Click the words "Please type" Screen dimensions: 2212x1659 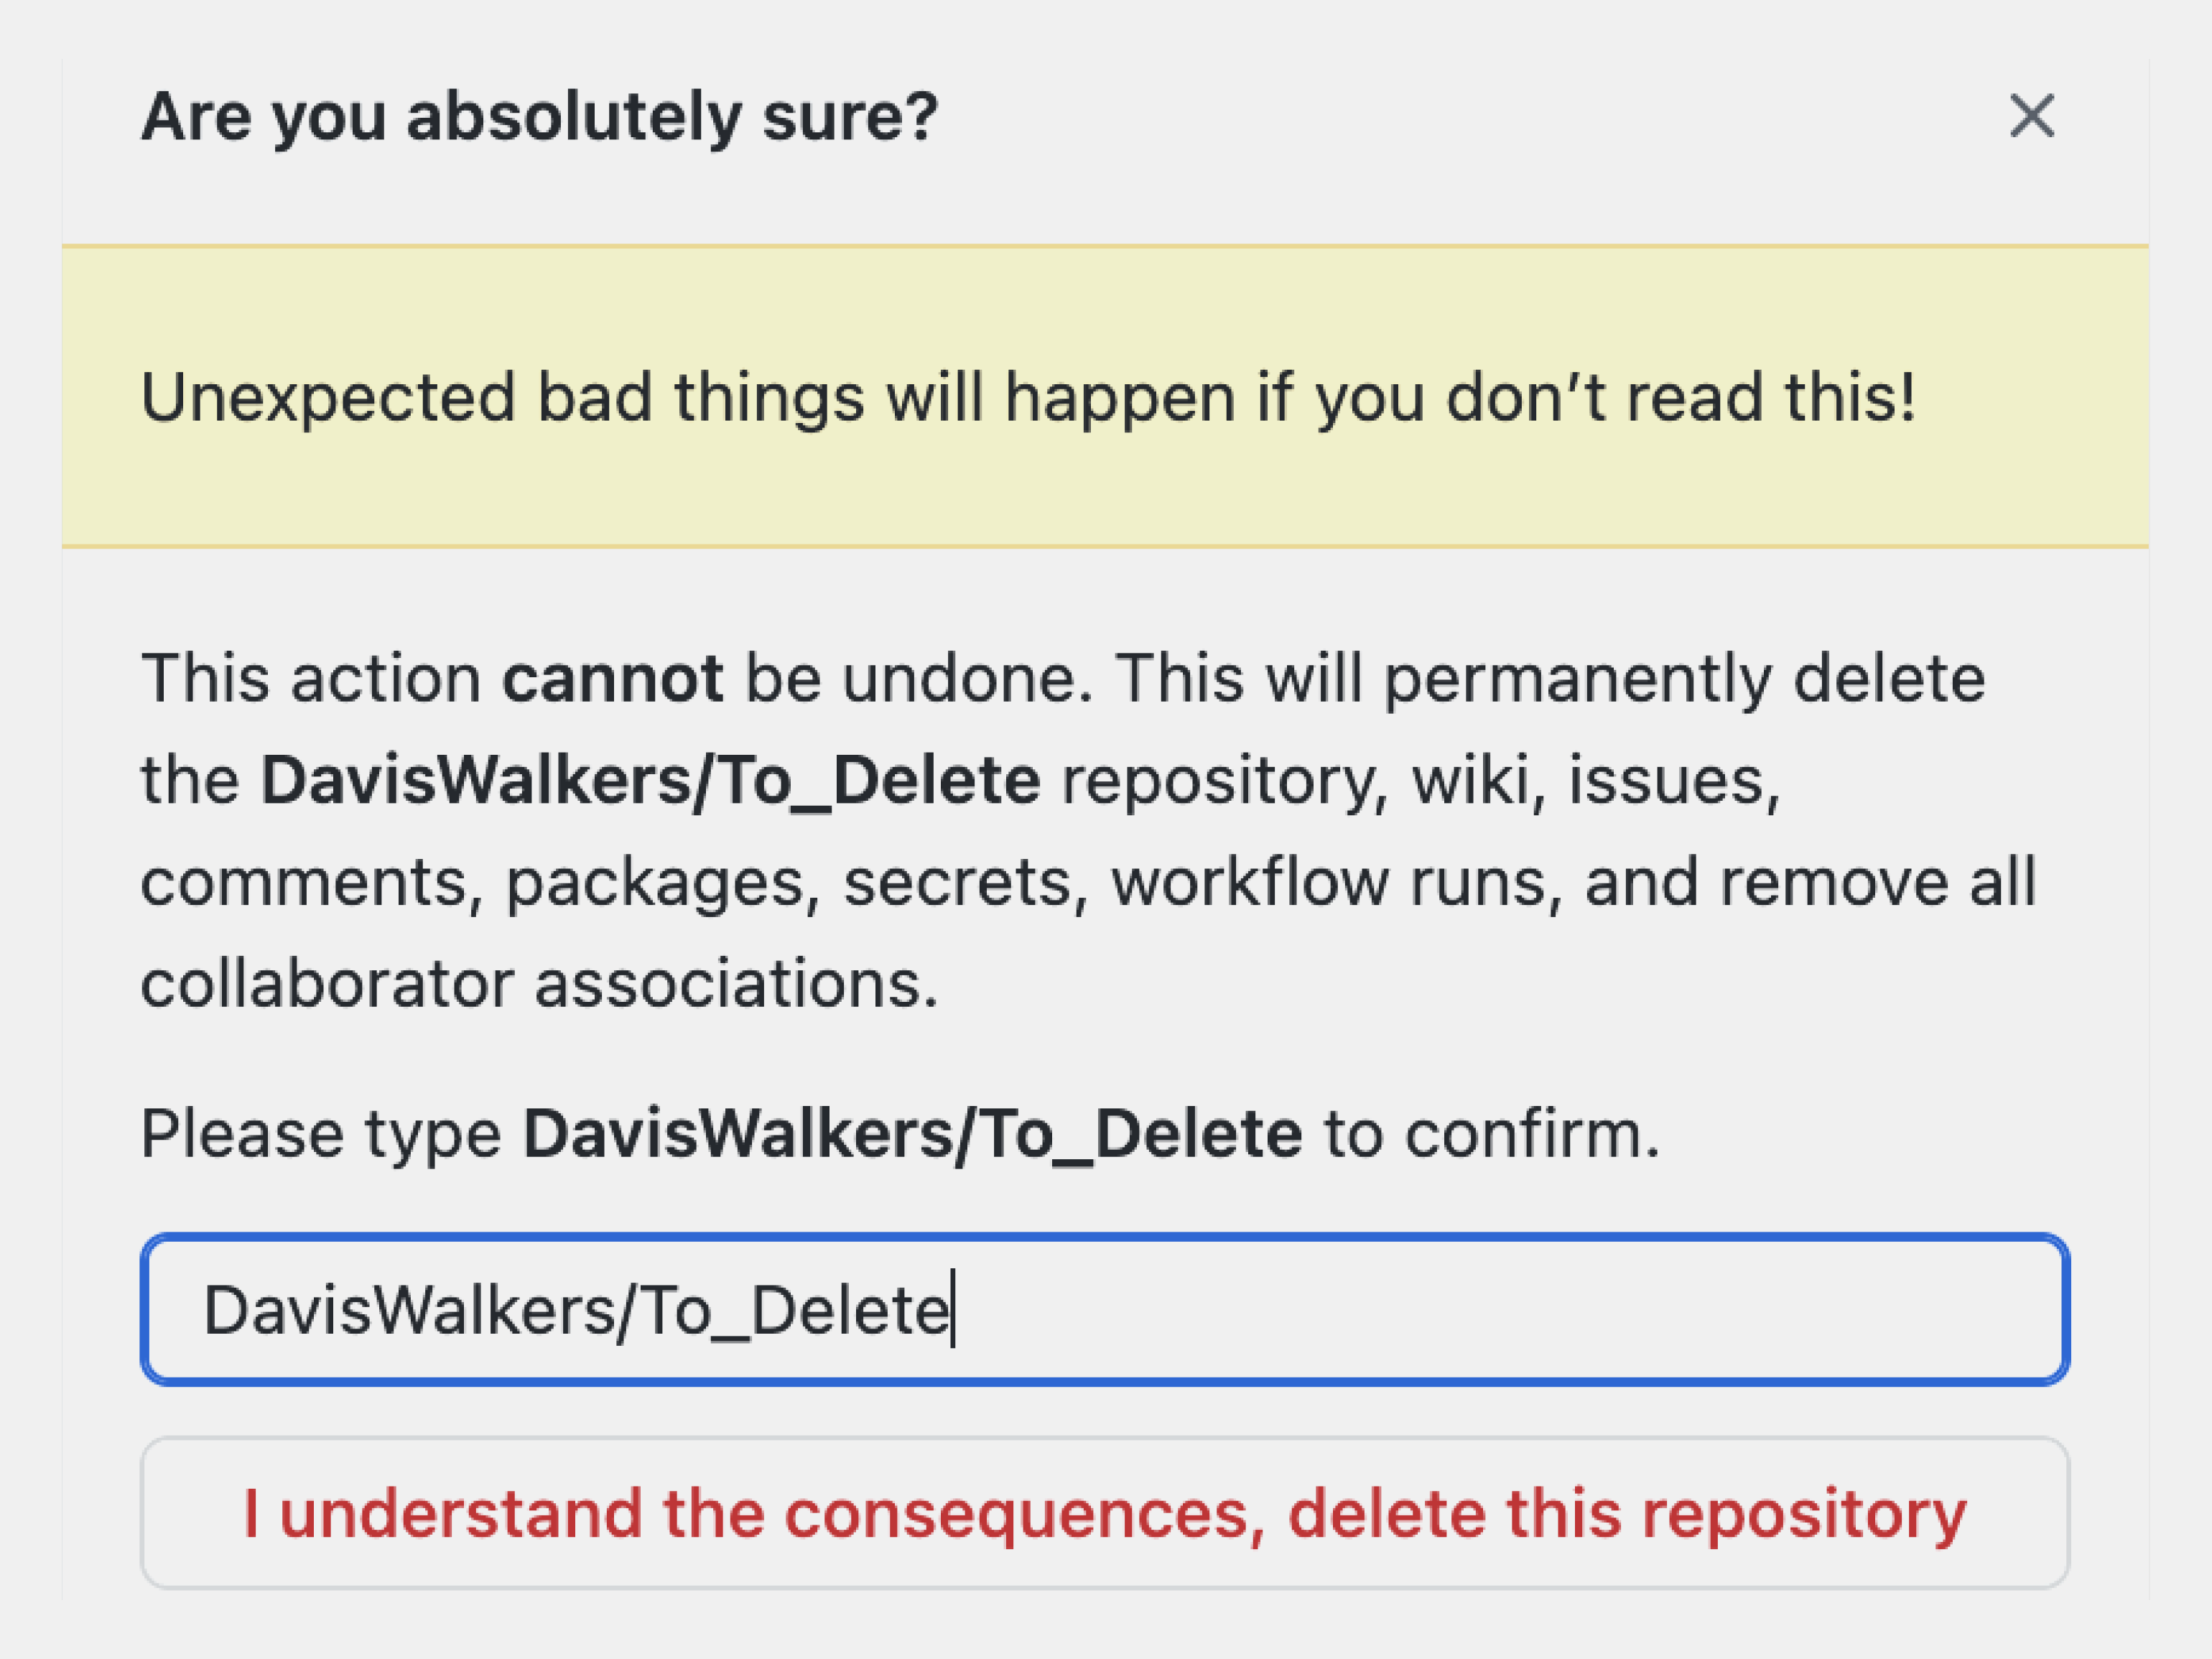[x=320, y=1134]
